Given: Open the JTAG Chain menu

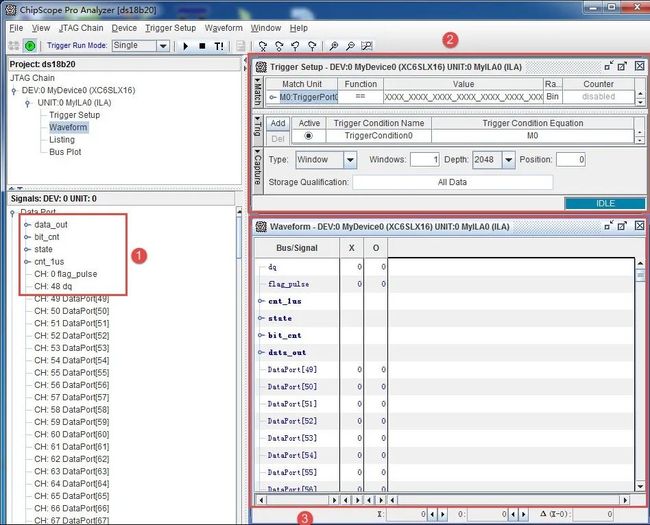Looking at the screenshot, I should point(81,28).
